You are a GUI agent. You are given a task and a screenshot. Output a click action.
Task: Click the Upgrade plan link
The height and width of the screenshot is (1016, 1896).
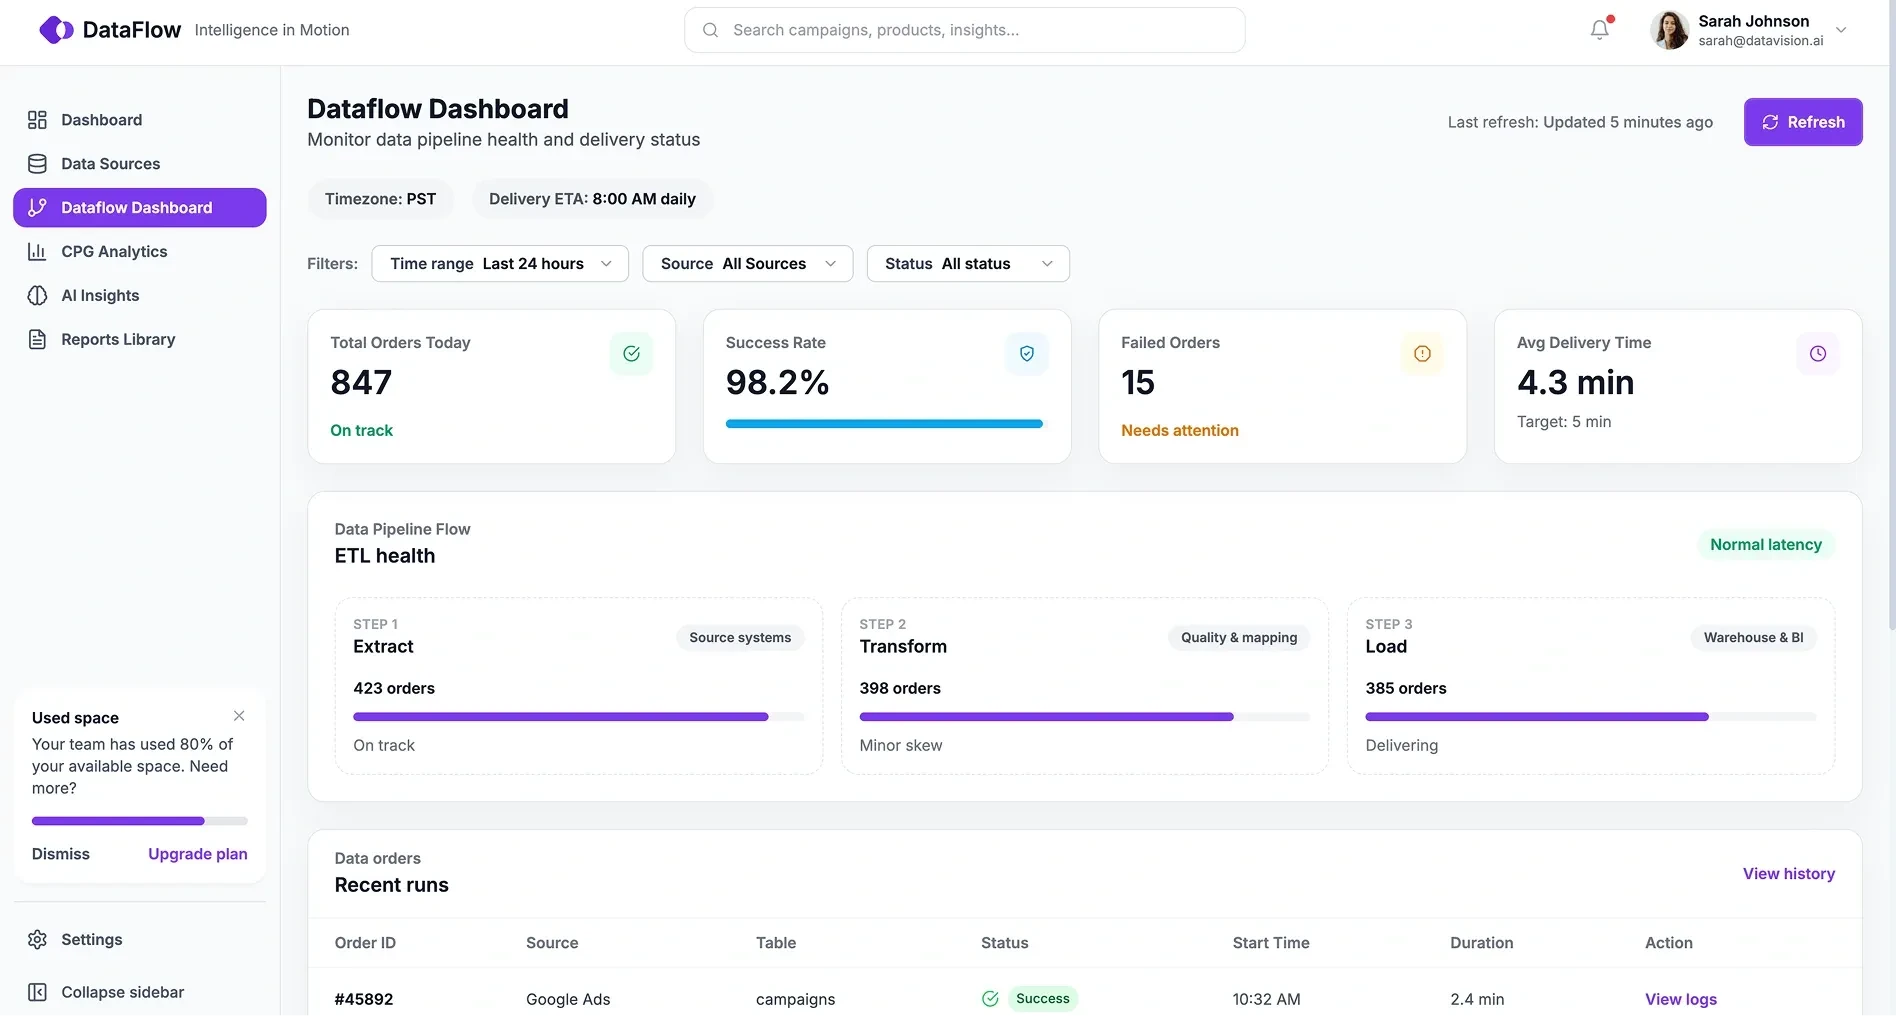[197, 854]
